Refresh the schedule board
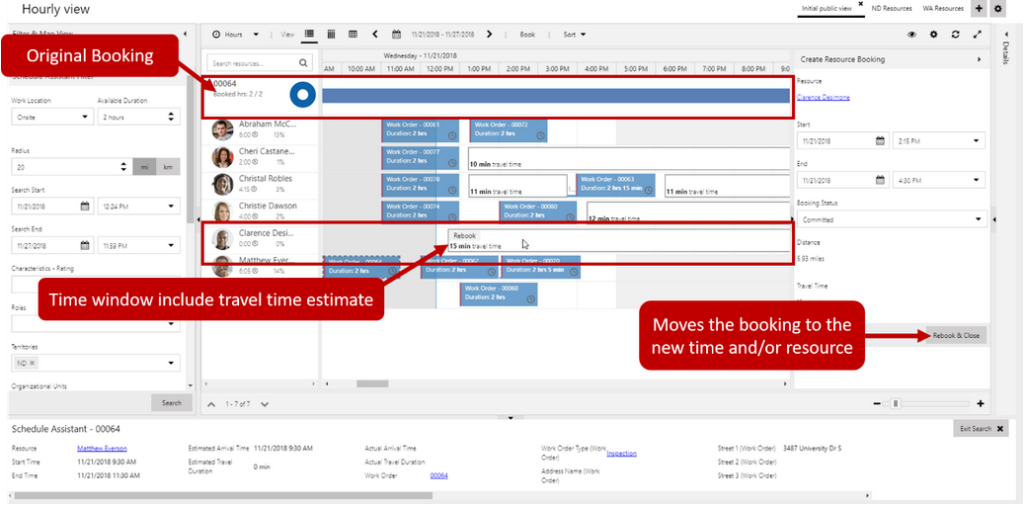The image size is (1024, 506). point(955,35)
